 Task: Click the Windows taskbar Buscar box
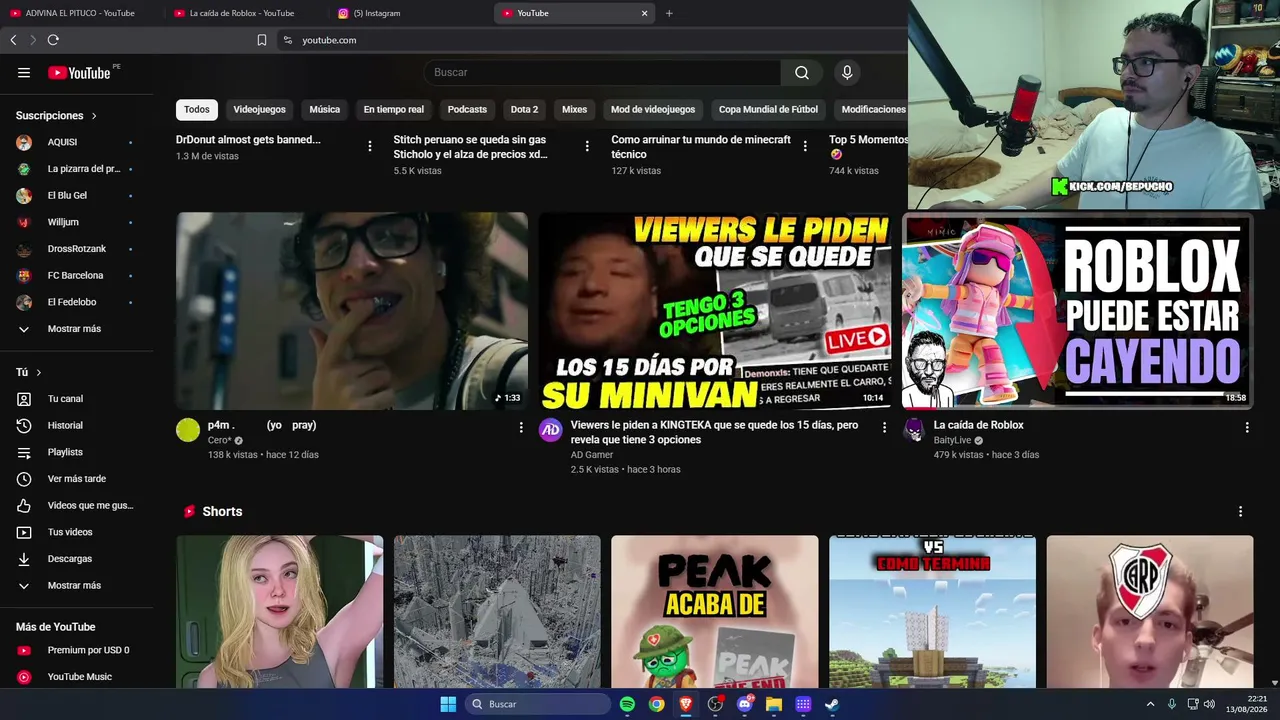tap(538, 704)
